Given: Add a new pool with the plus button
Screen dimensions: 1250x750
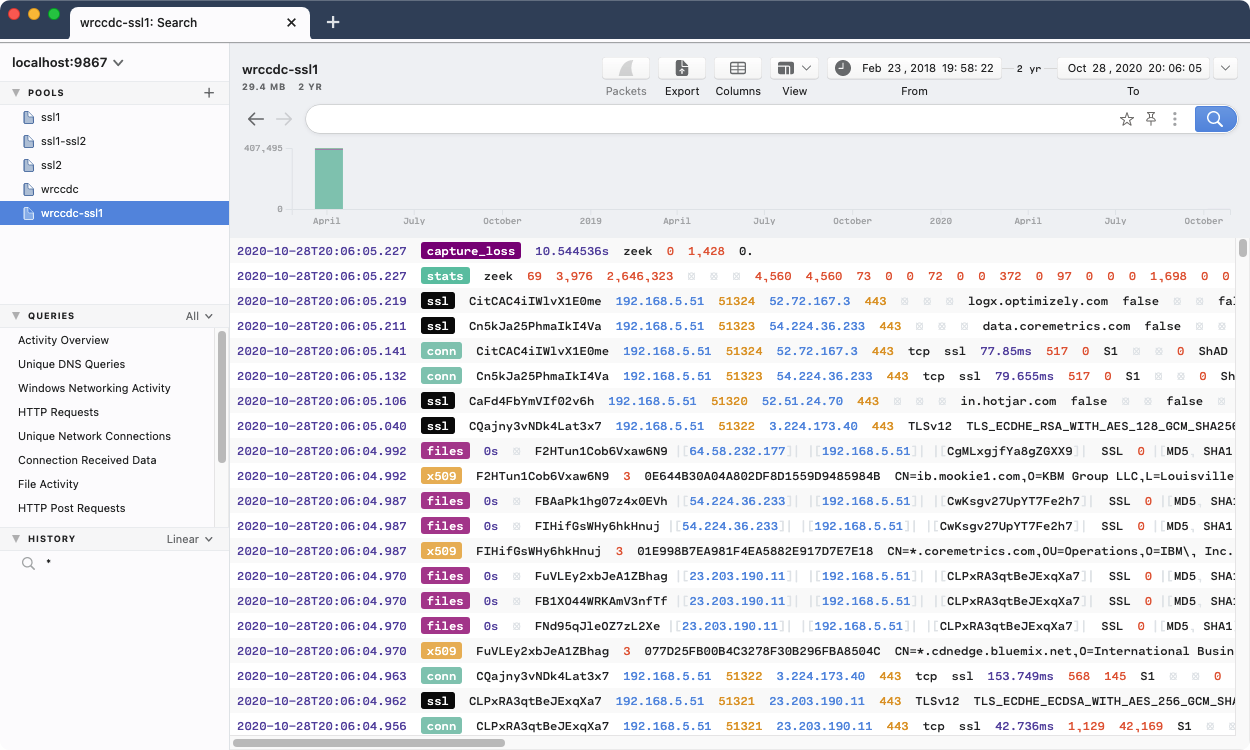Looking at the screenshot, I should (x=209, y=92).
